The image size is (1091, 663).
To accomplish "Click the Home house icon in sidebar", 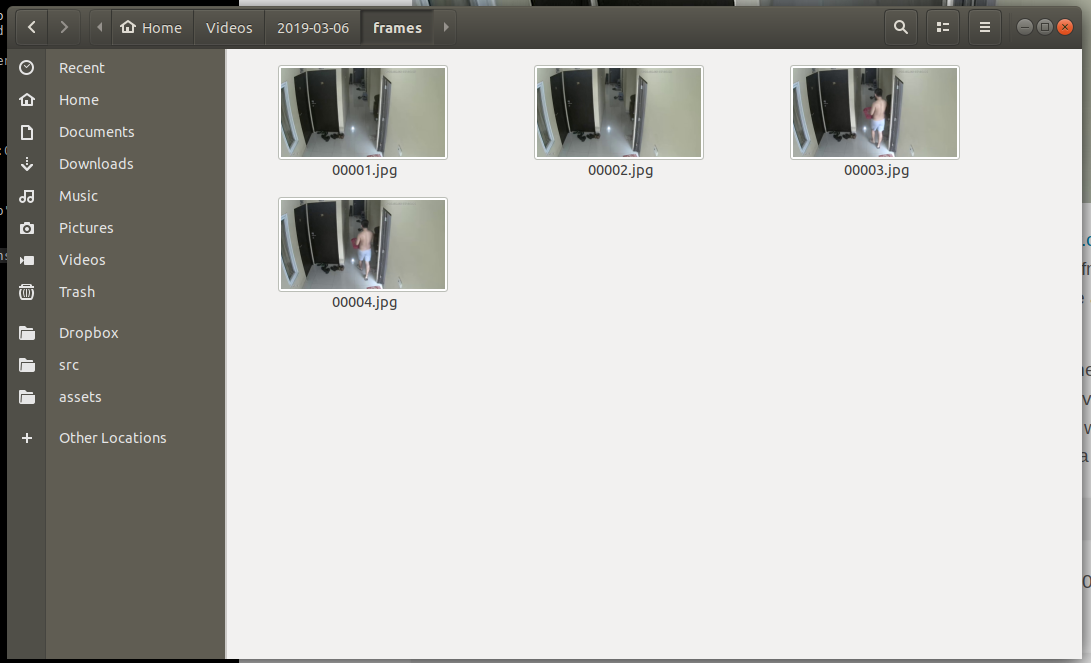I will point(26,99).
